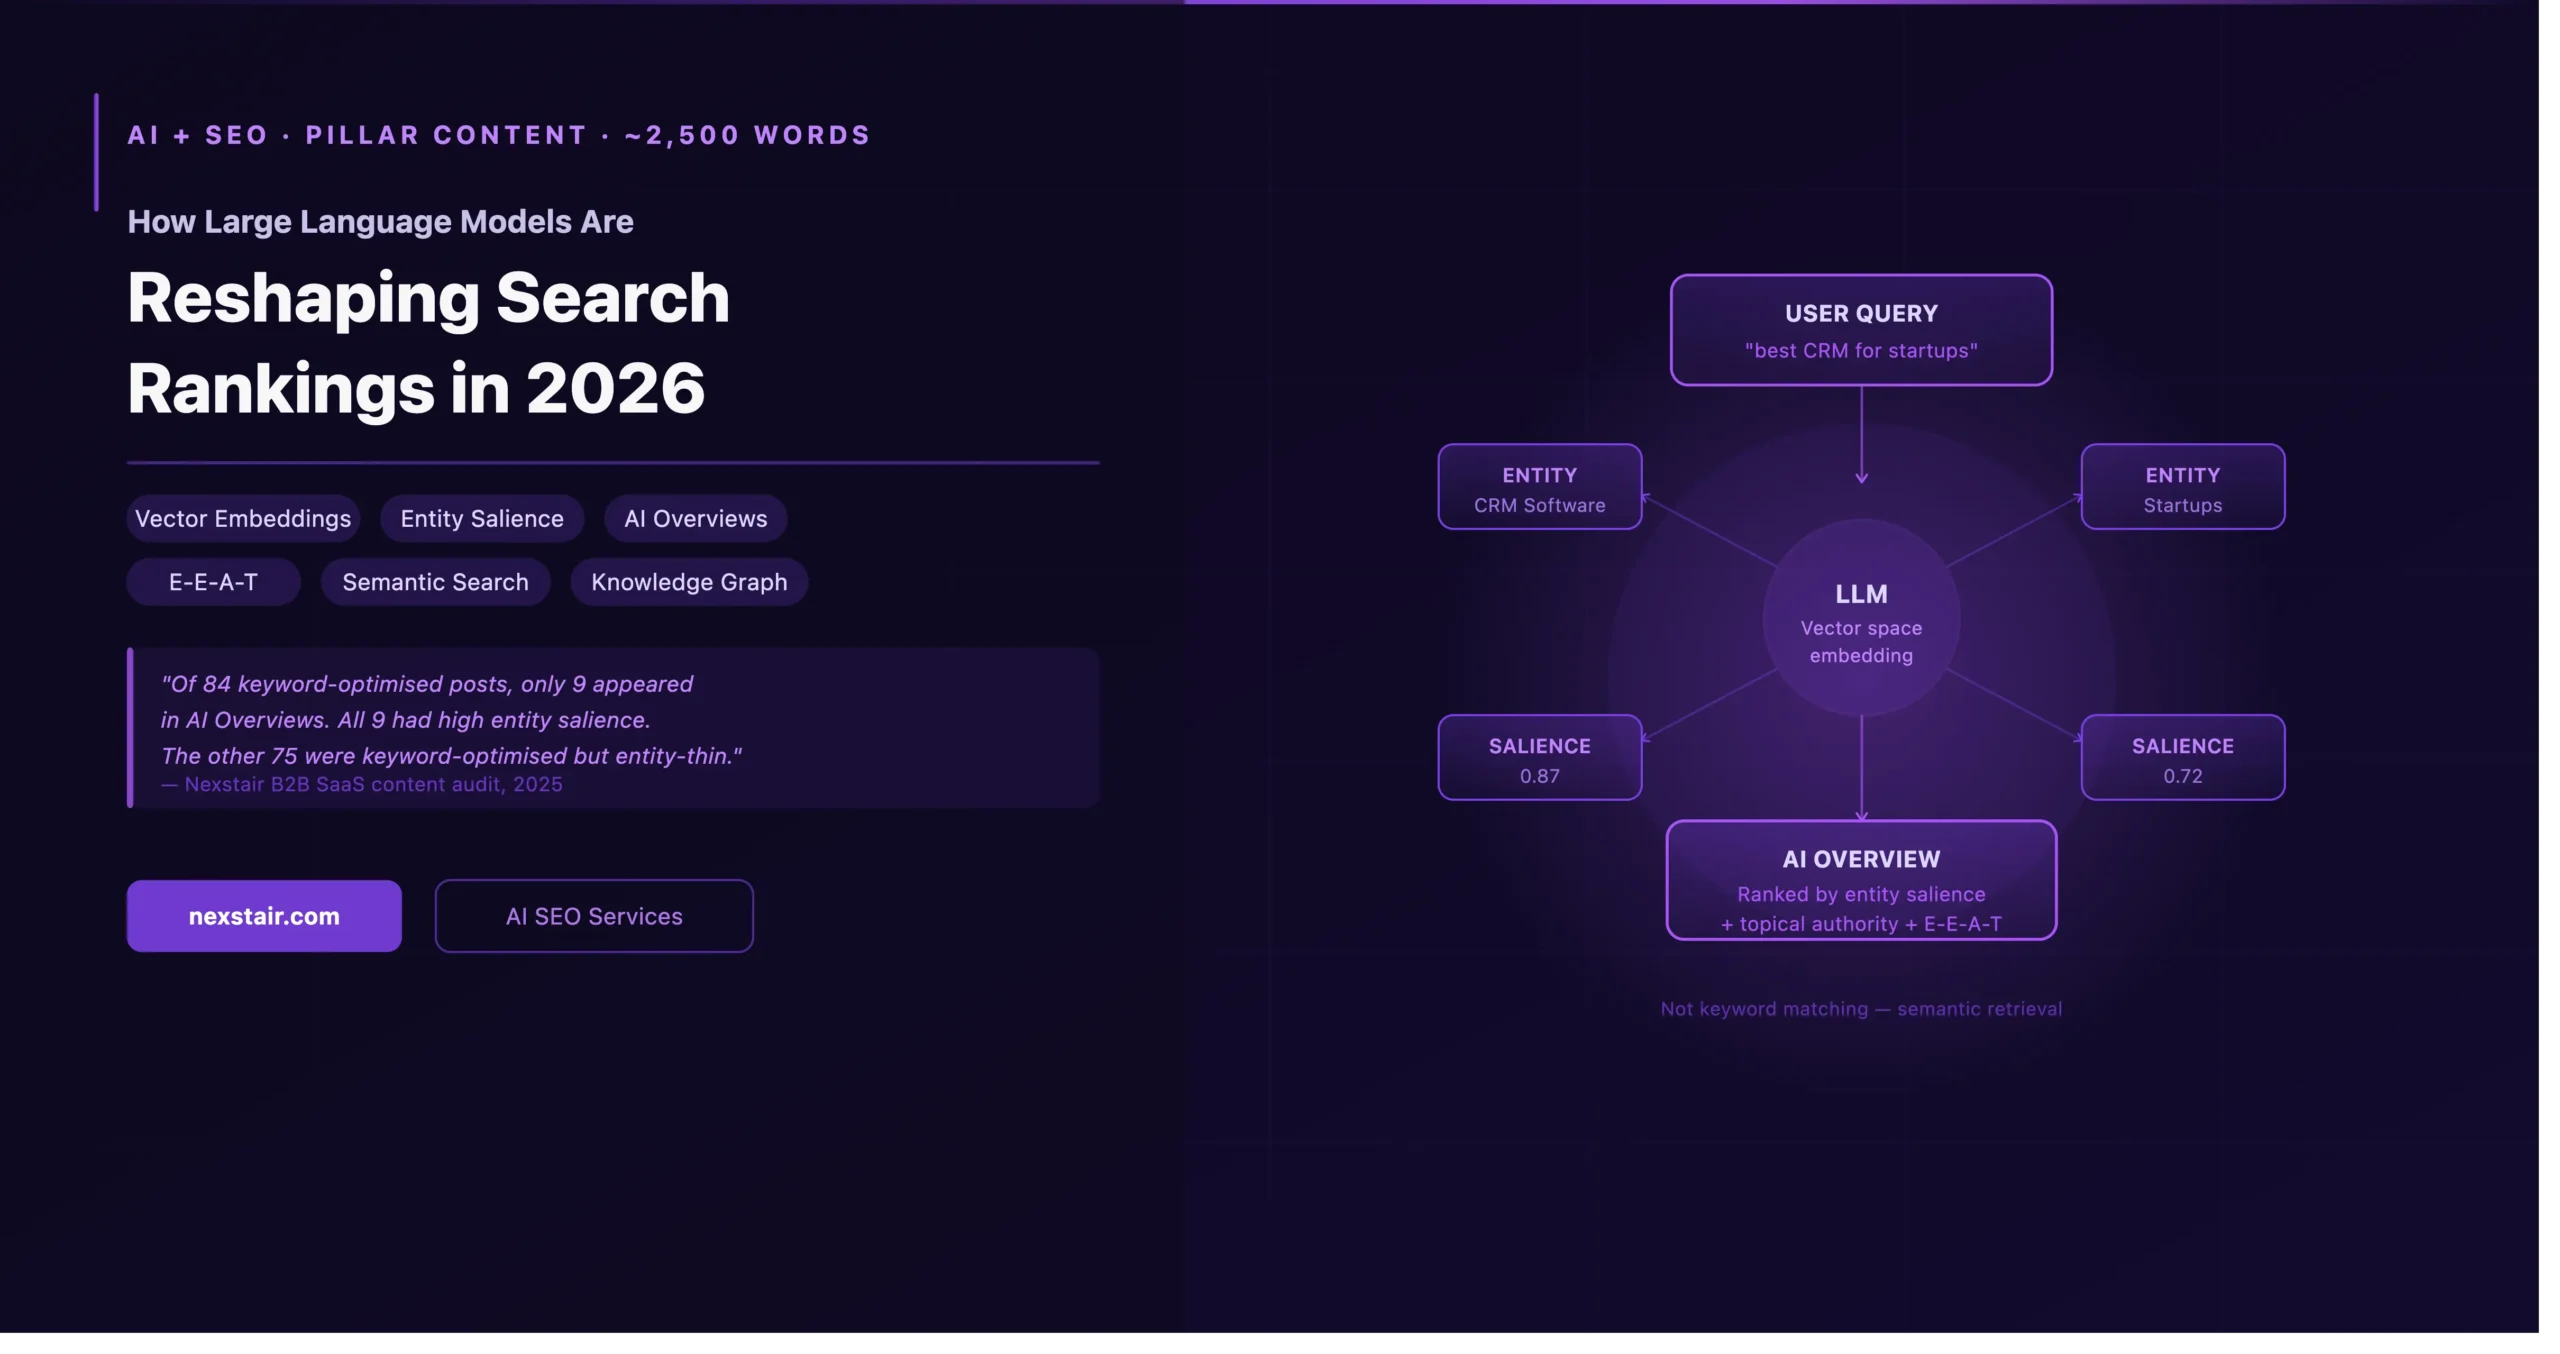Click the USER QUERY diagram box

pos(1861,330)
